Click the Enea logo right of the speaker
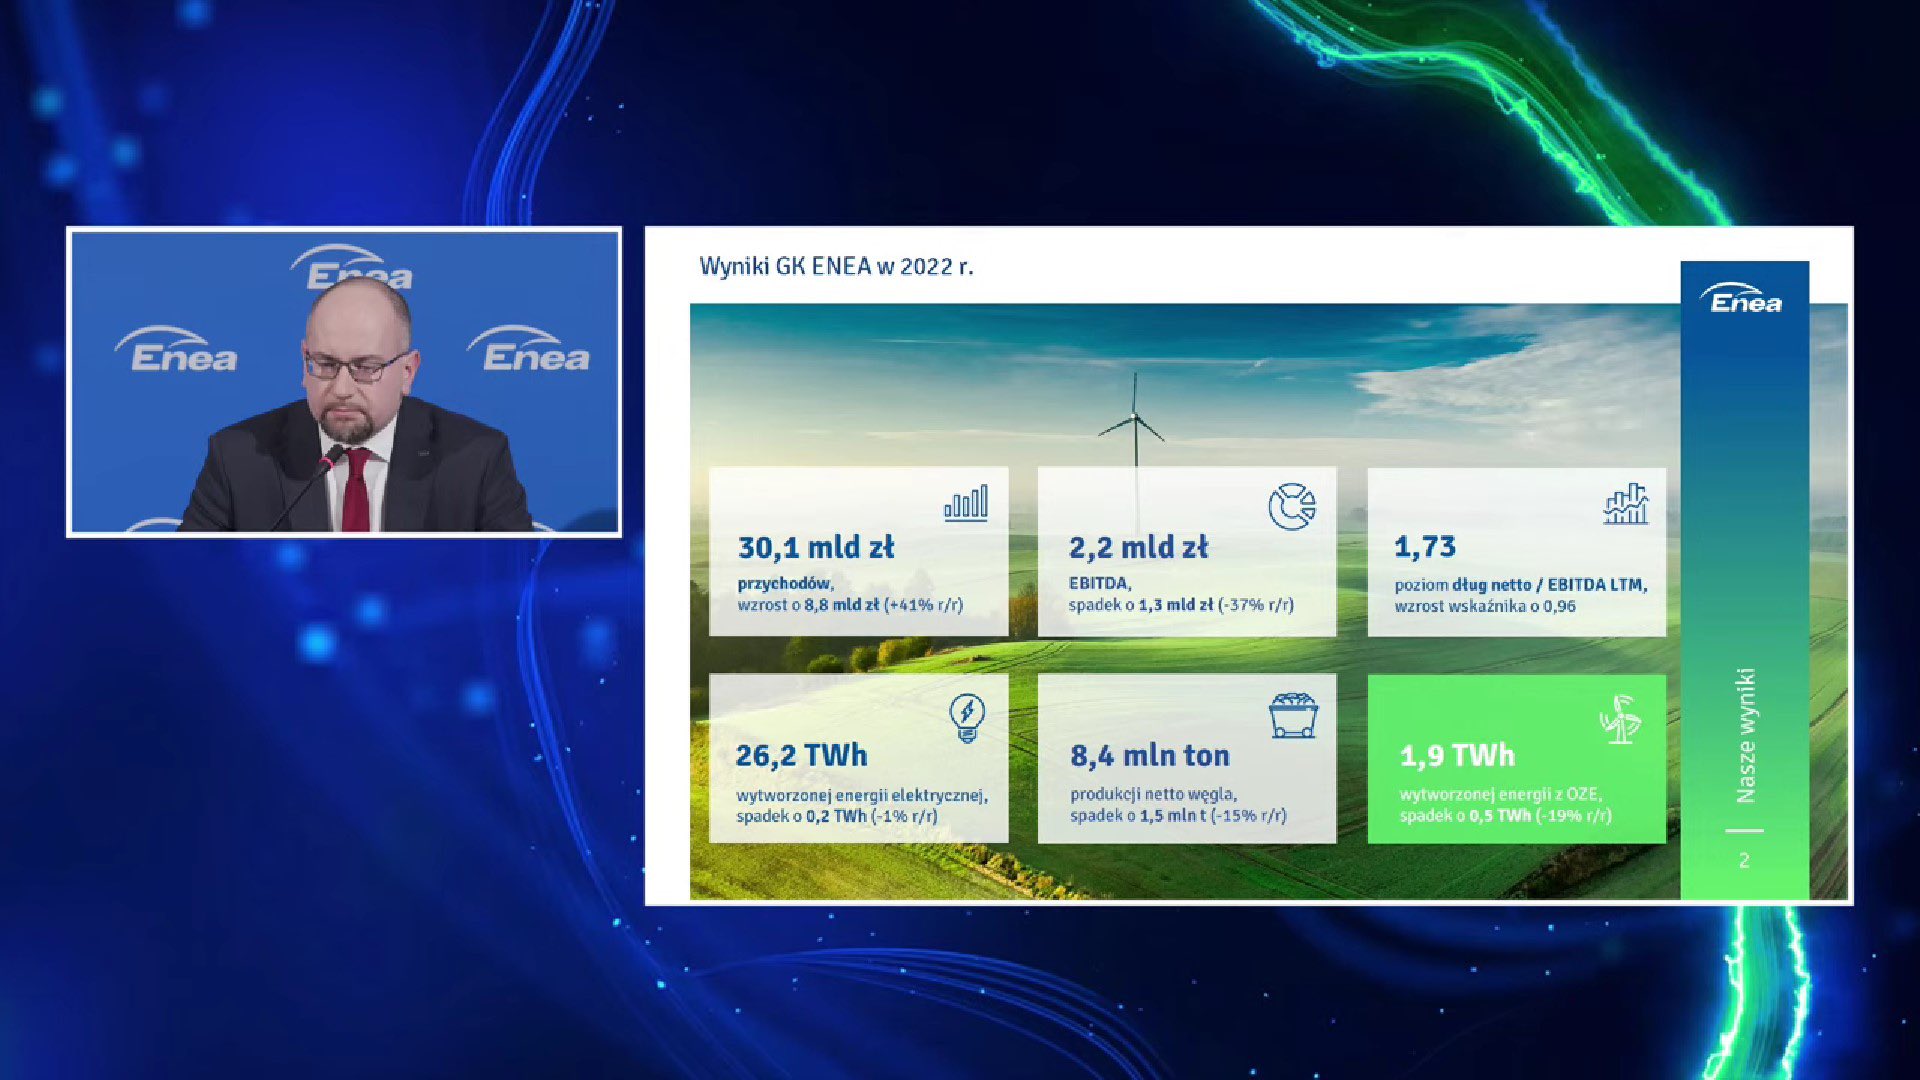The width and height of the screenshot is (1920, 1080). tap(529, 350)
